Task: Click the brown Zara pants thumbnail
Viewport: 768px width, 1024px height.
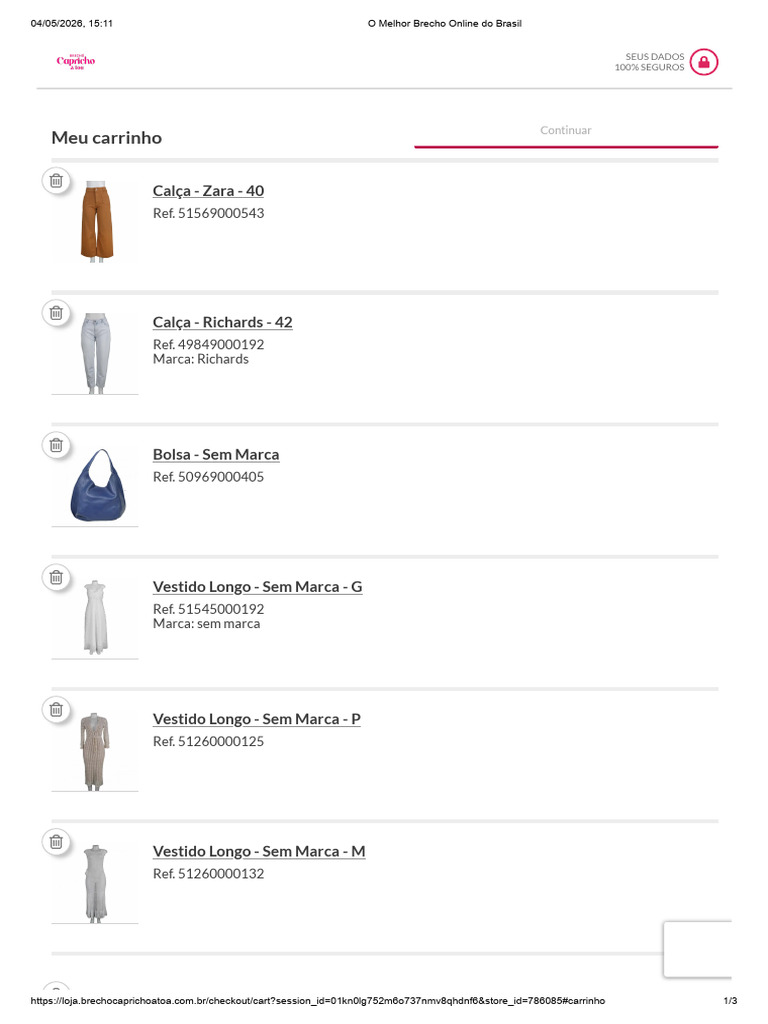Action: coord(97,221)
